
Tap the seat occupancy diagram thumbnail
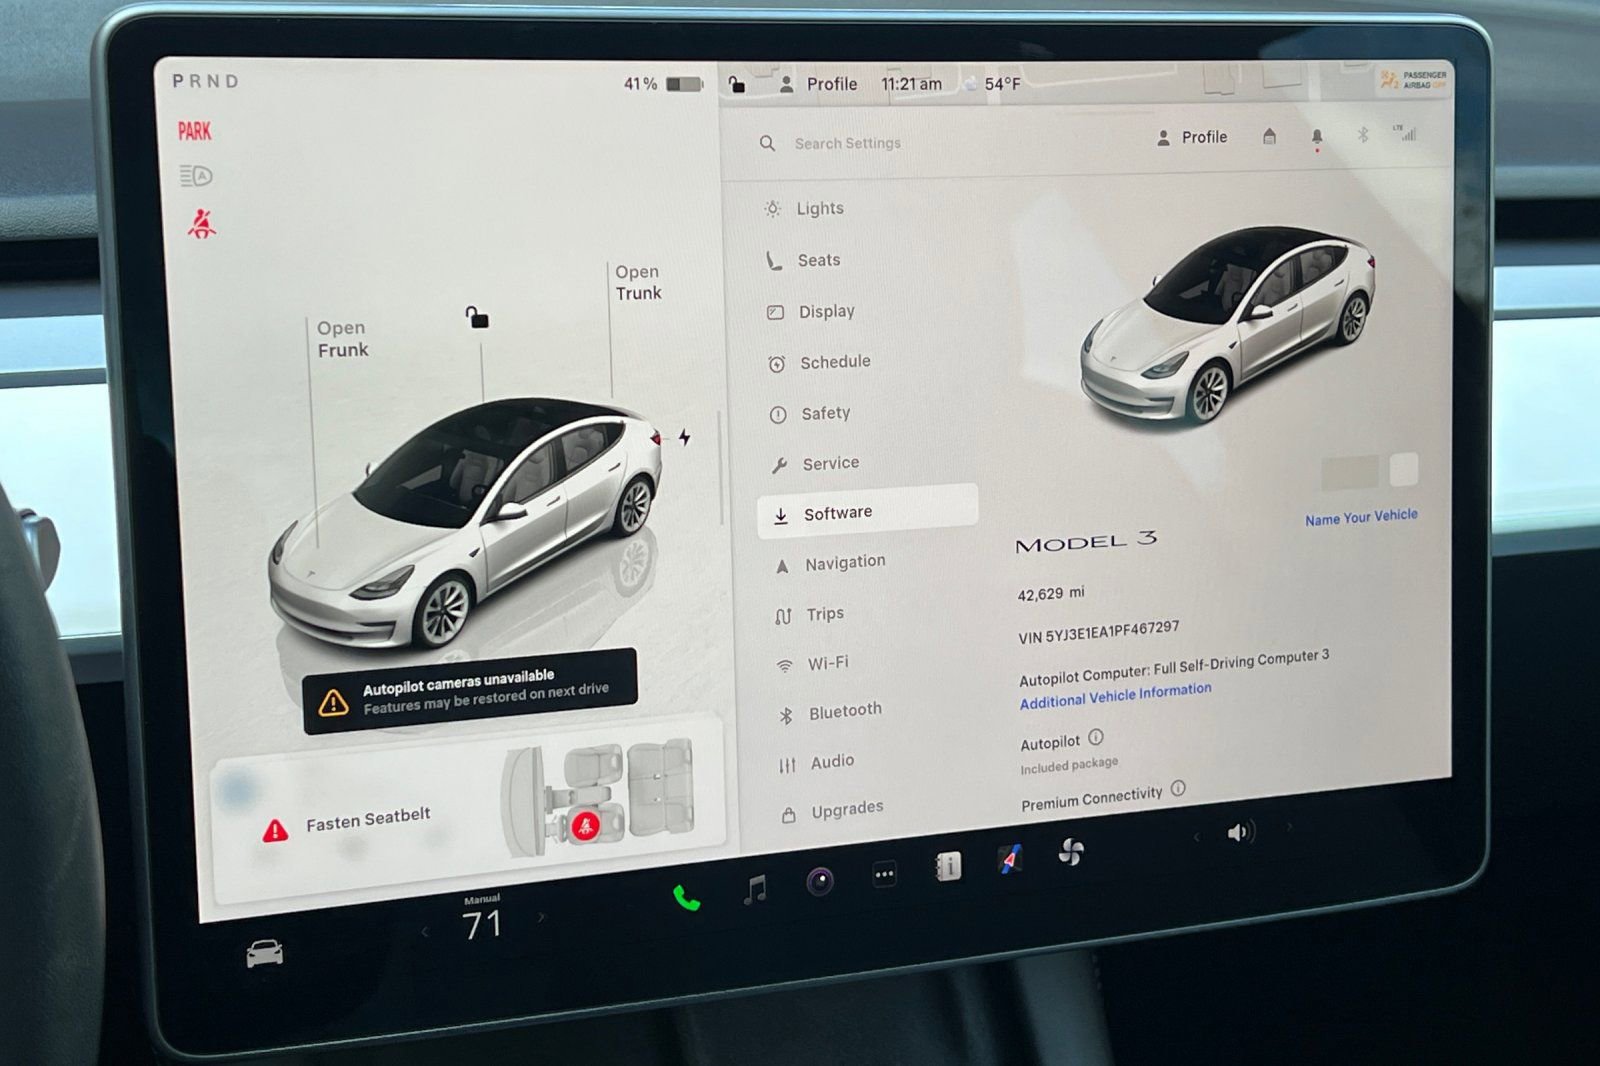coord(598,797)
